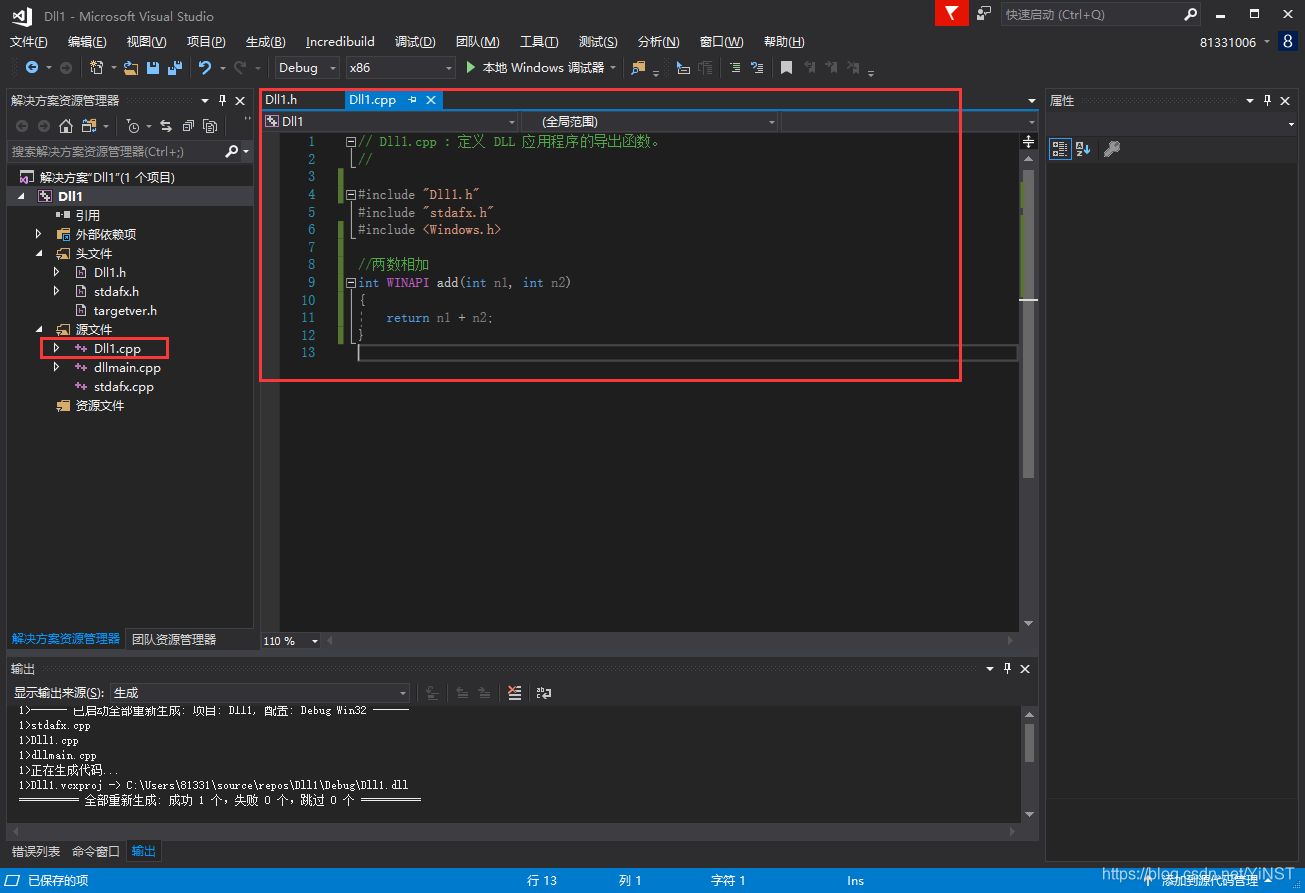Click the Save All toolbar icon
The height and width of the screenshot is (893, 1305).
pos(175,68)
